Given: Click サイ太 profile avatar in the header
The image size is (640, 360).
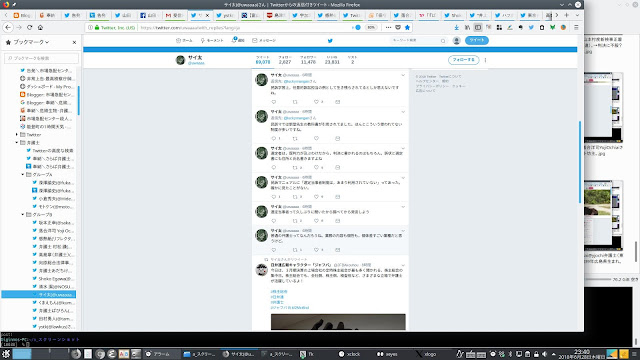Looking at the screenshot, I should 180,60.
